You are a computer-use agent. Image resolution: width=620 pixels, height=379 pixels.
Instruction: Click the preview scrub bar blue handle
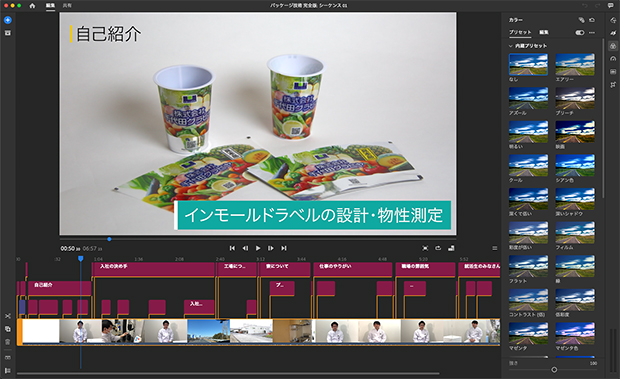(109, 239)
